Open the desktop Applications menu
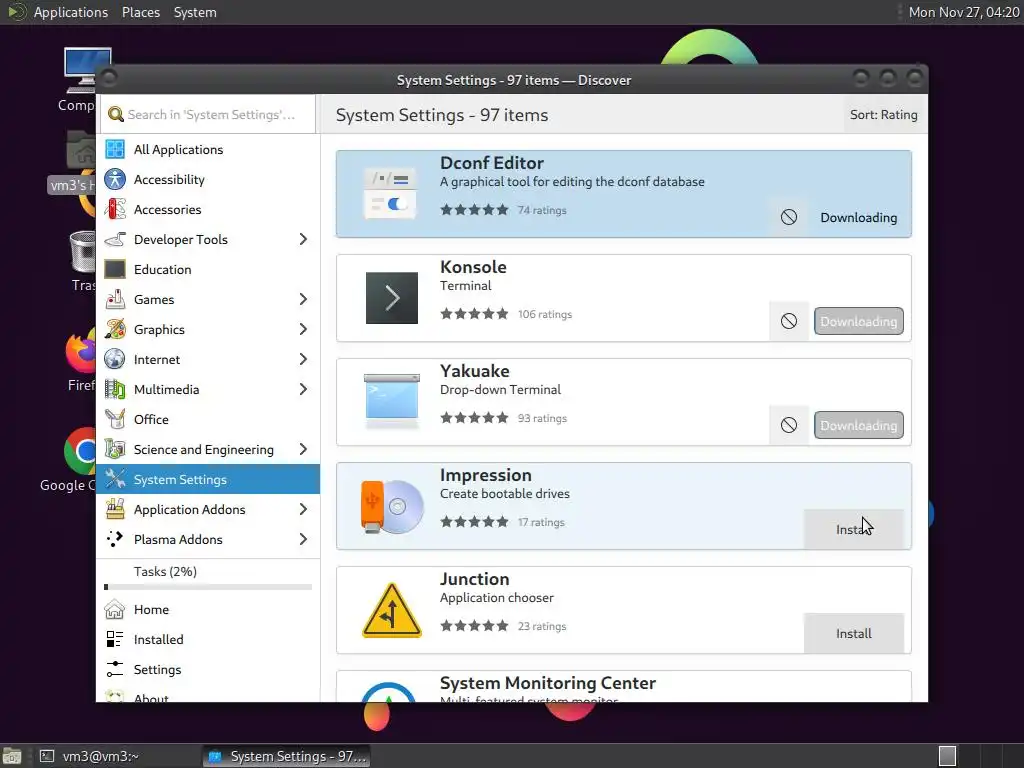Screen dimensions: 1024x768 click(x=71, y=12)
